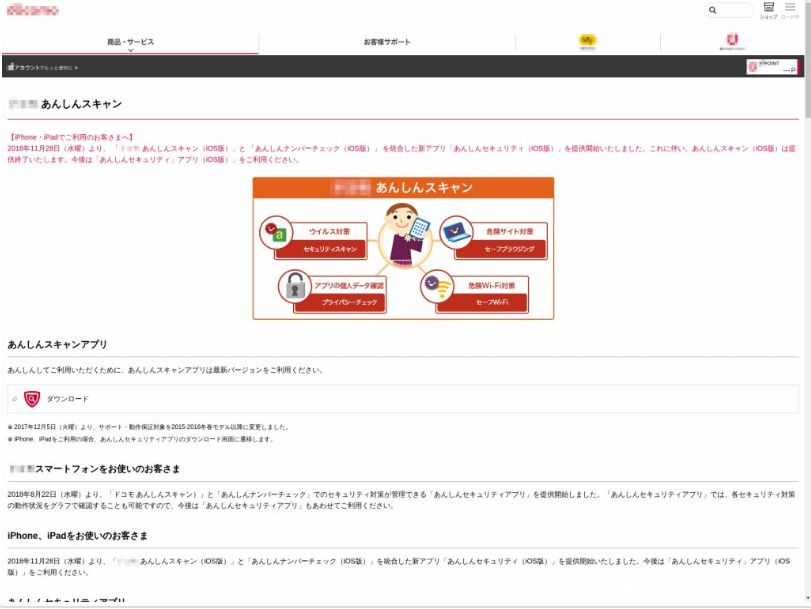This screenshot has width=811, height=609.
Task: Click the セキュリティスキャン red button
Action: (x=330, y=249)
